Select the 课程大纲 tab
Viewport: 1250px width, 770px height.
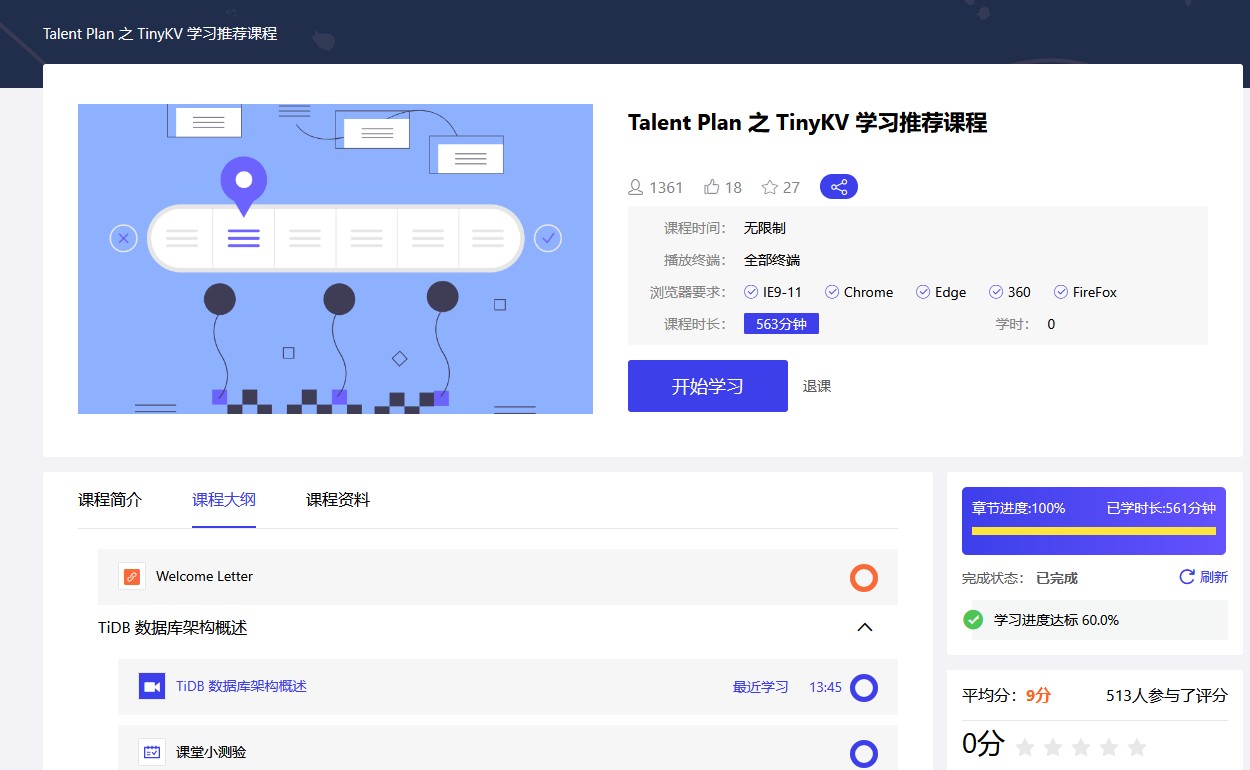(x=224, y=500)
